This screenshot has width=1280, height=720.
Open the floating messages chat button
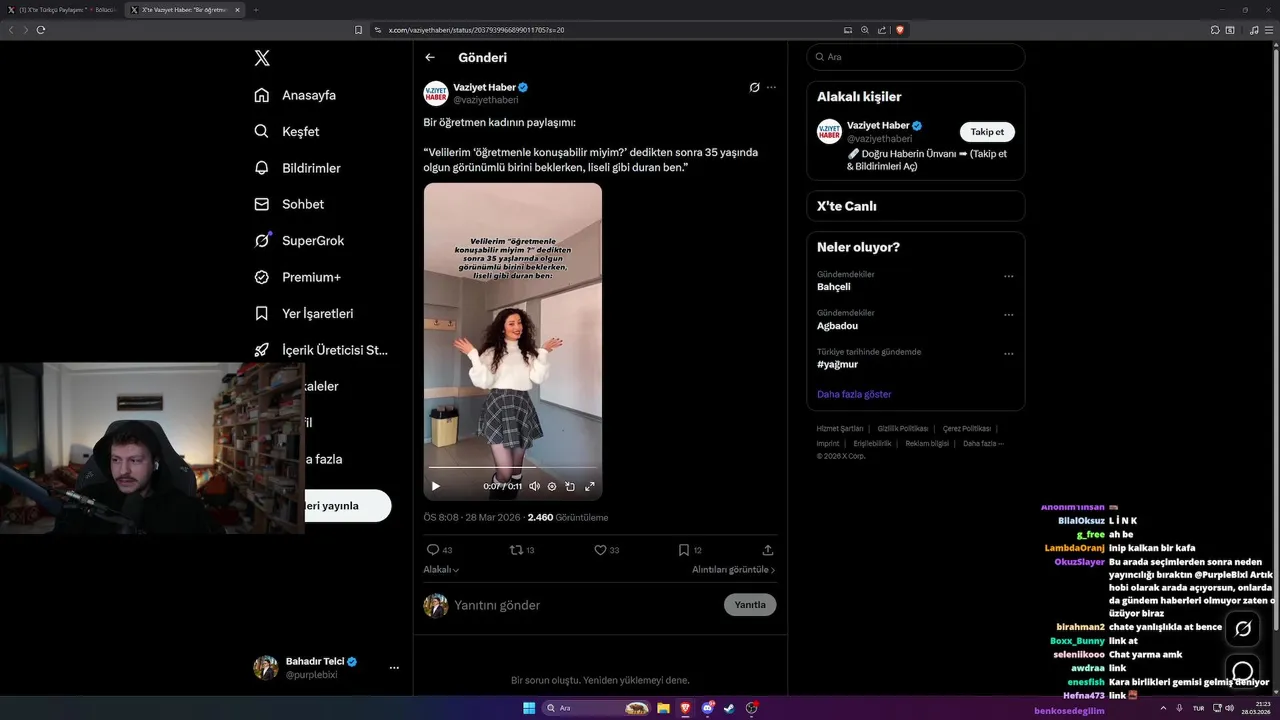point(1243,671)
